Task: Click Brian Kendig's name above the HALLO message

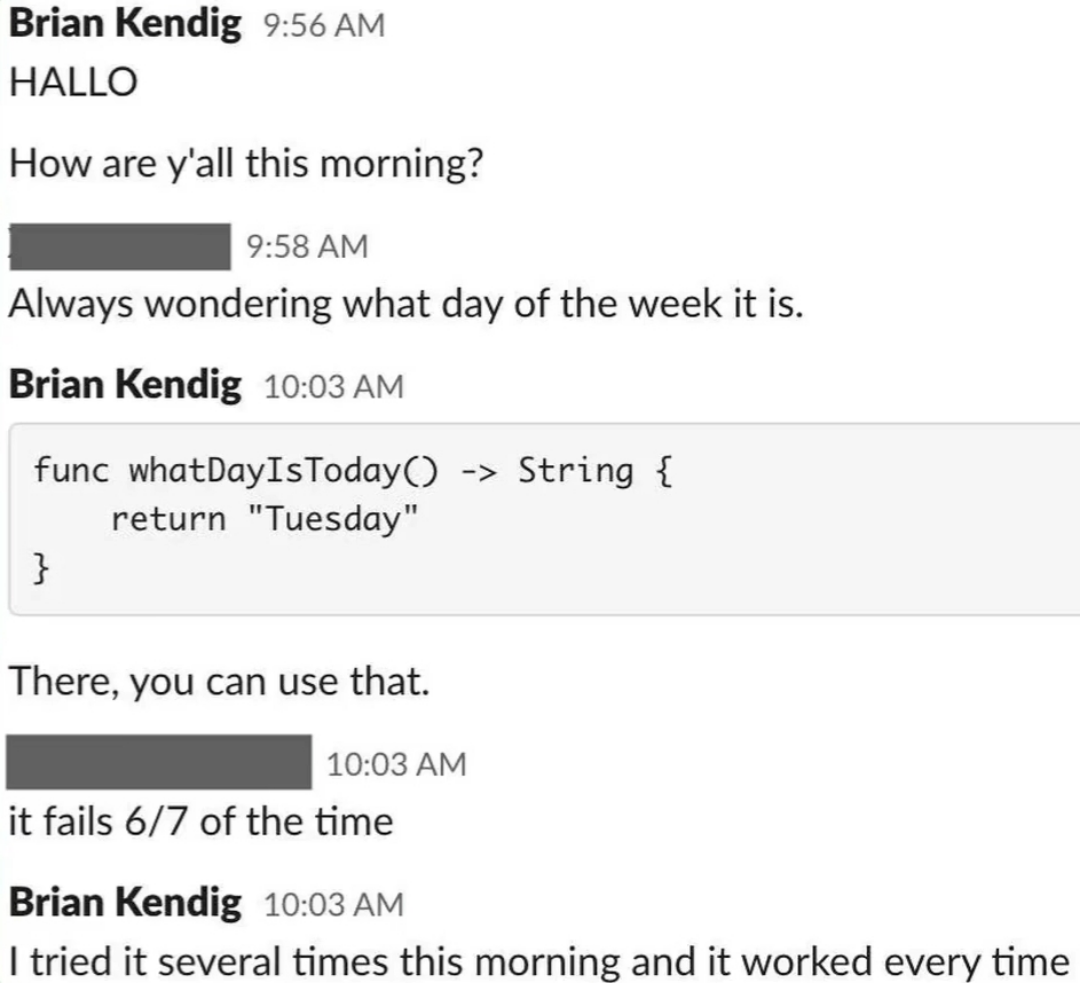Action: click(125, 24)
